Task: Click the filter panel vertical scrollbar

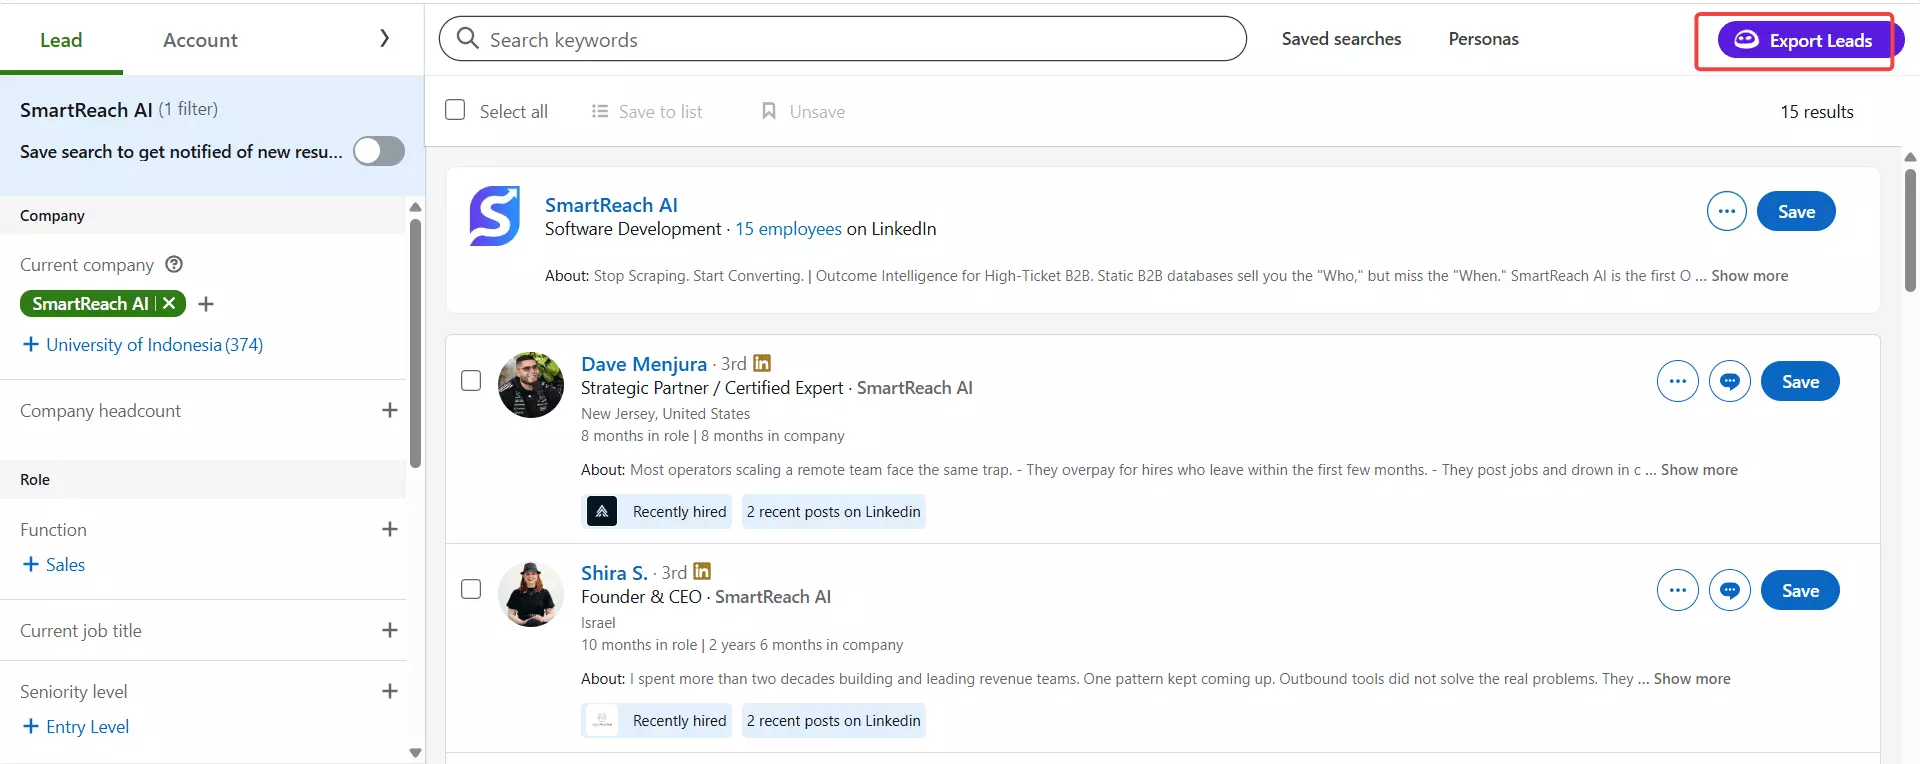Action: tap(415, 343)
